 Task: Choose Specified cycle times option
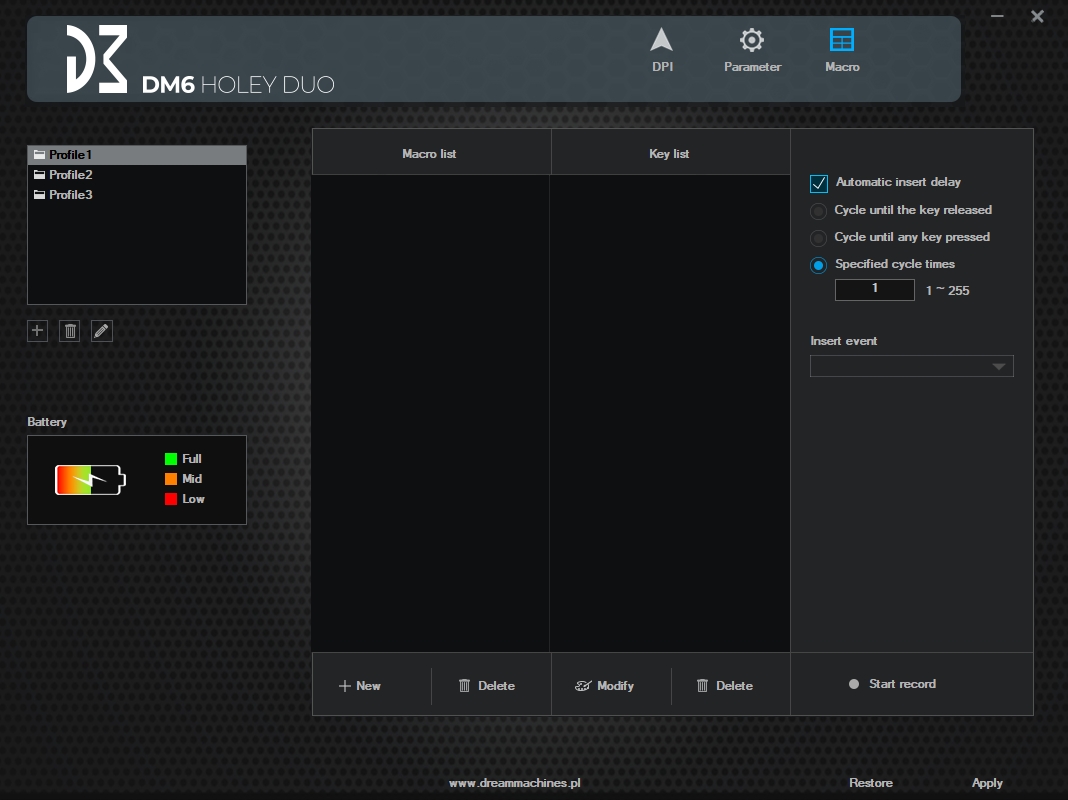(818, 266)
